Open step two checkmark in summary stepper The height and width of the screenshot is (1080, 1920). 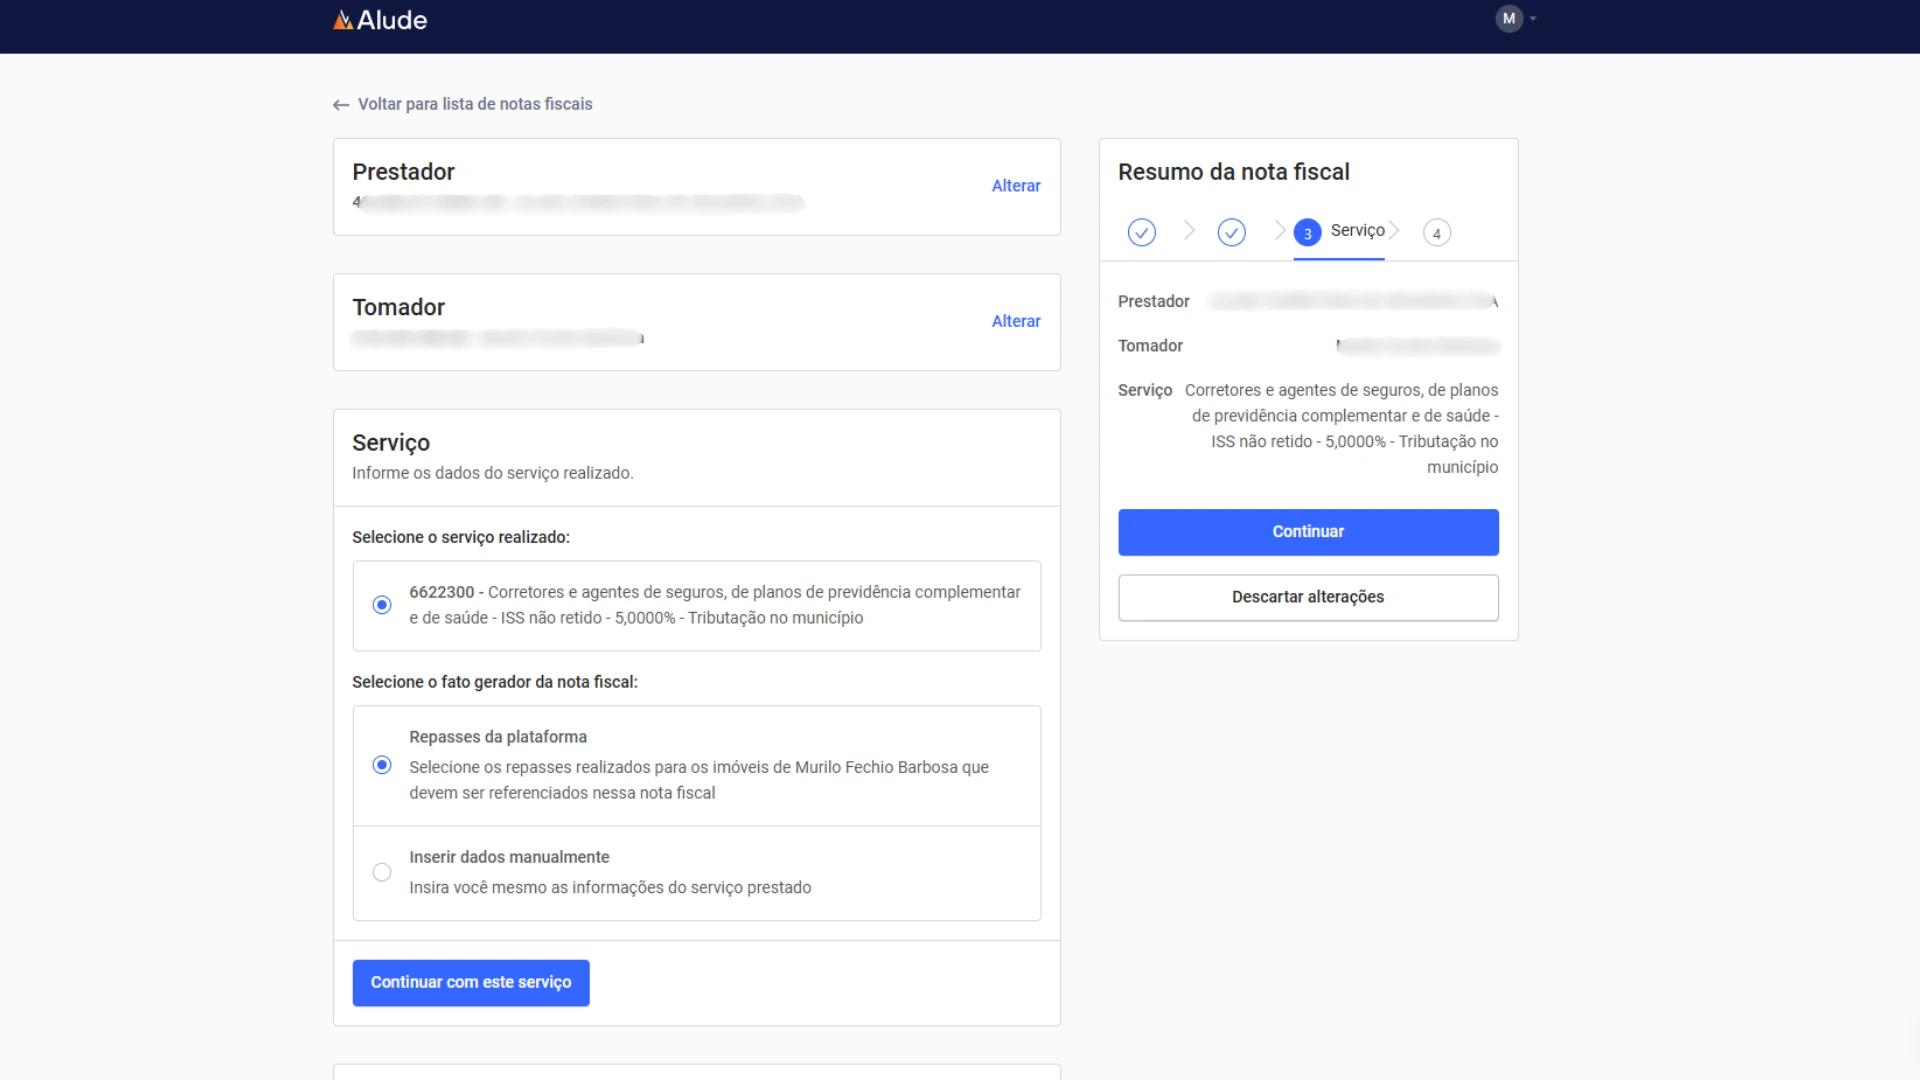pyautogui.click(x=1232, y=233)
